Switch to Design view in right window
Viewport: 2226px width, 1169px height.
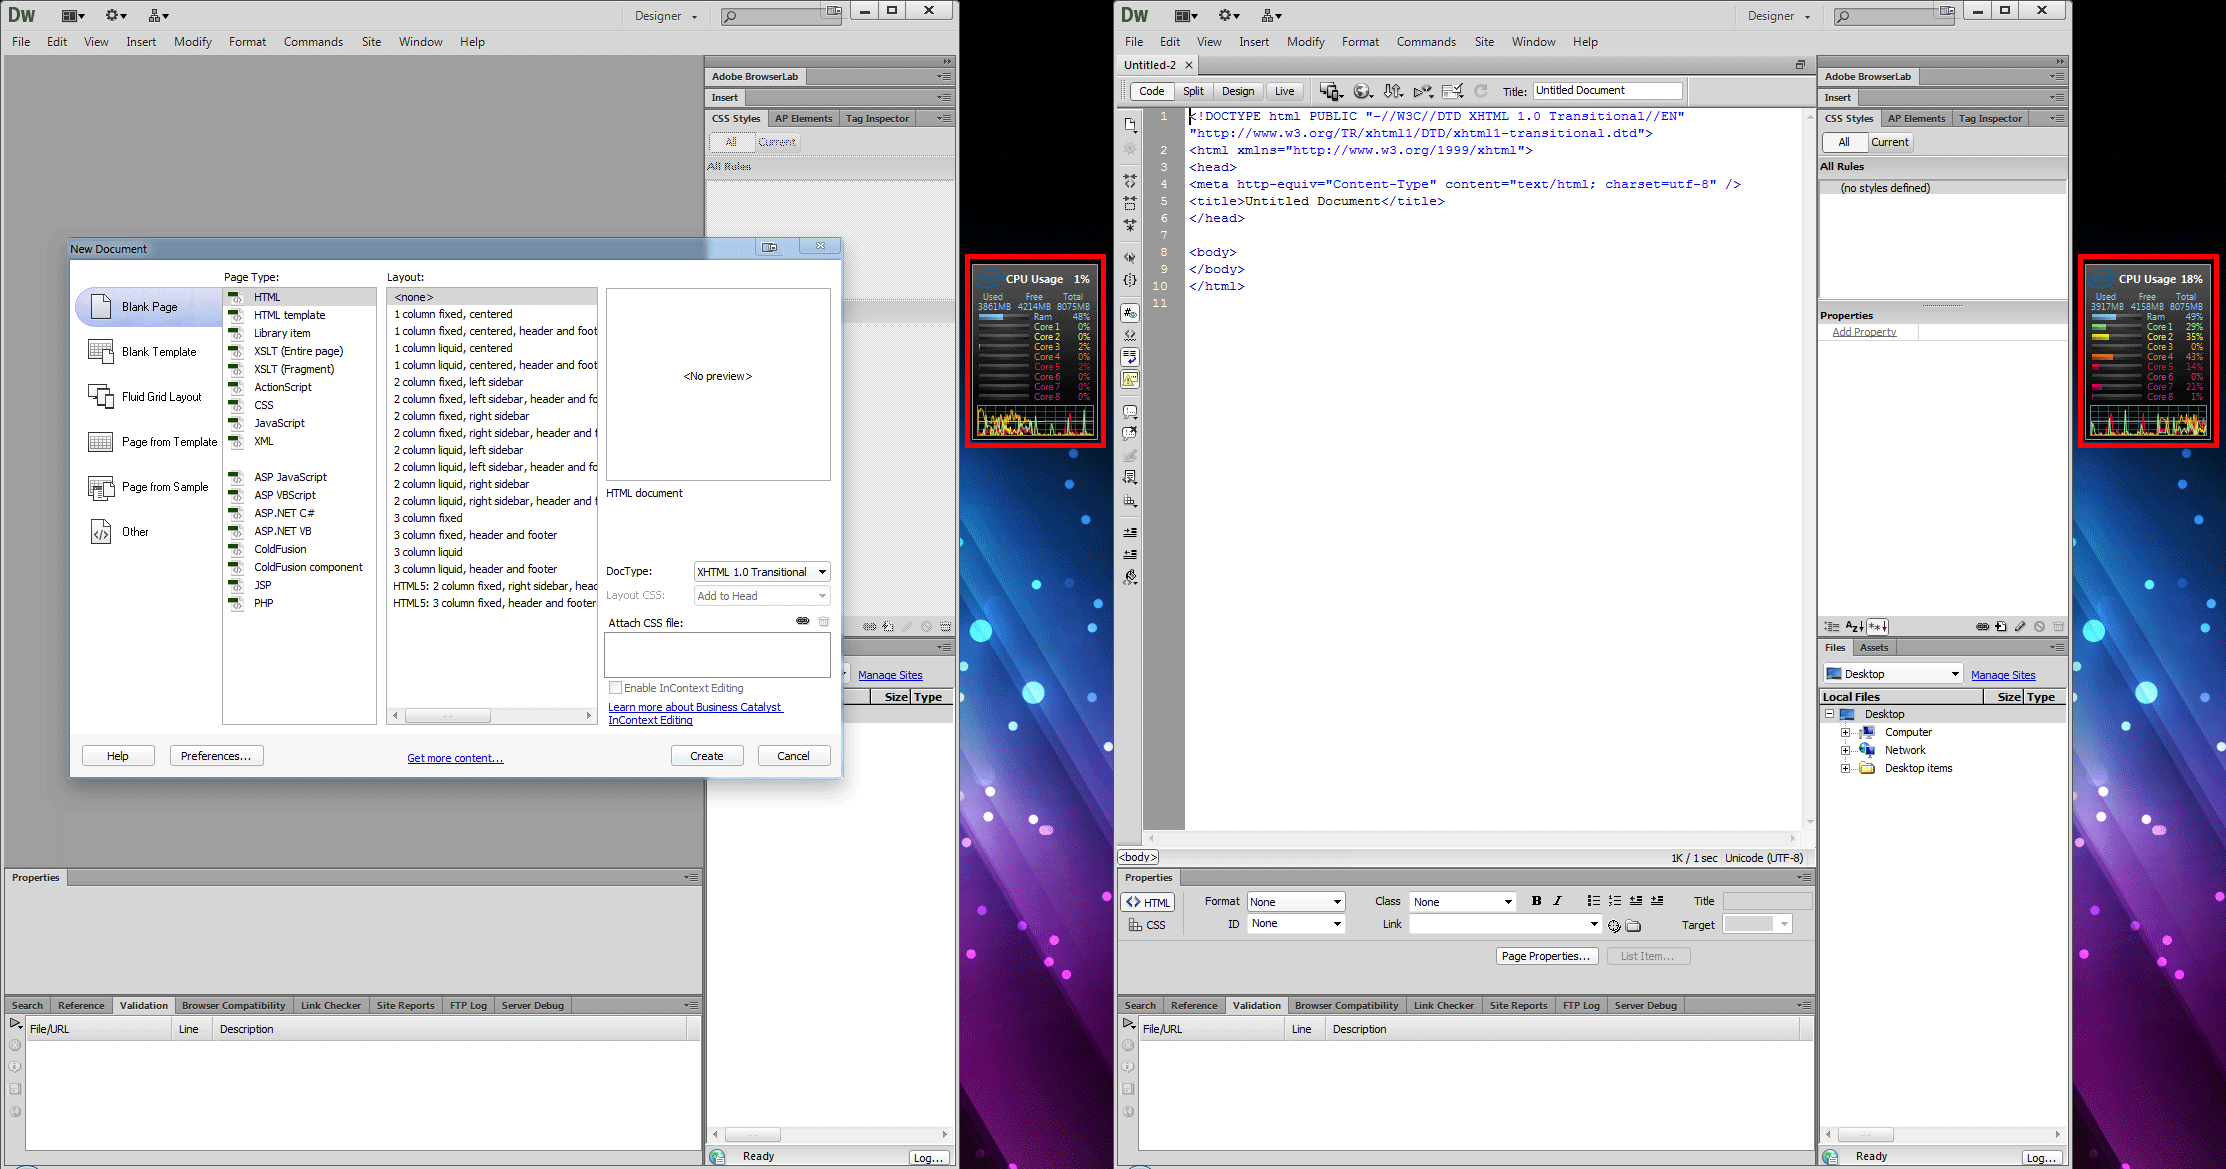(1238, 91)
